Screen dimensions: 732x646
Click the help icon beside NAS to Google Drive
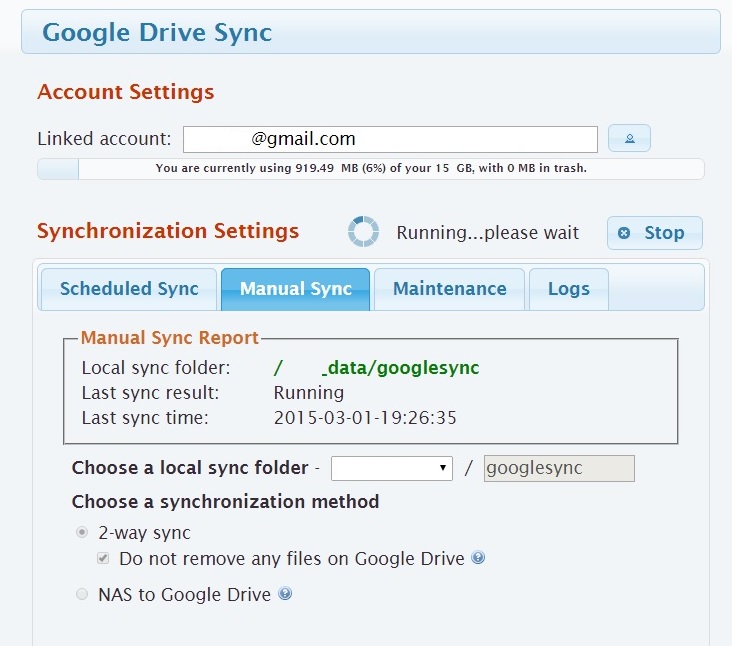tap(285, 593)
